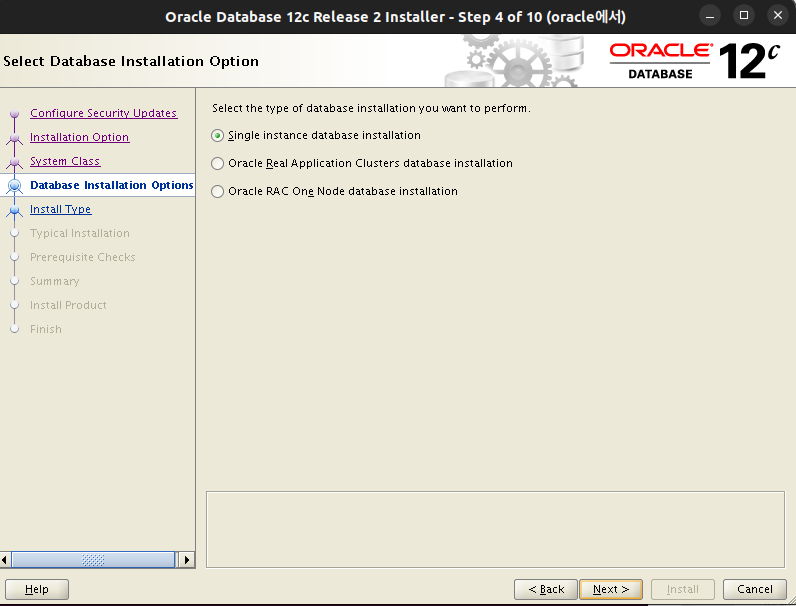
Task: Minimize the installer window
Action: (710, 16)
